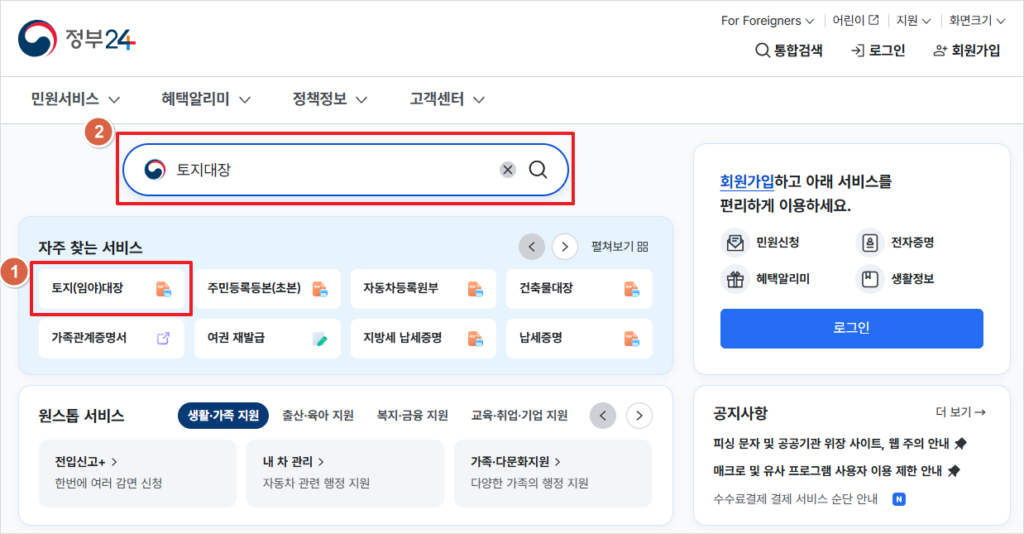Open the 정책정보 menu

pos(330,99)
